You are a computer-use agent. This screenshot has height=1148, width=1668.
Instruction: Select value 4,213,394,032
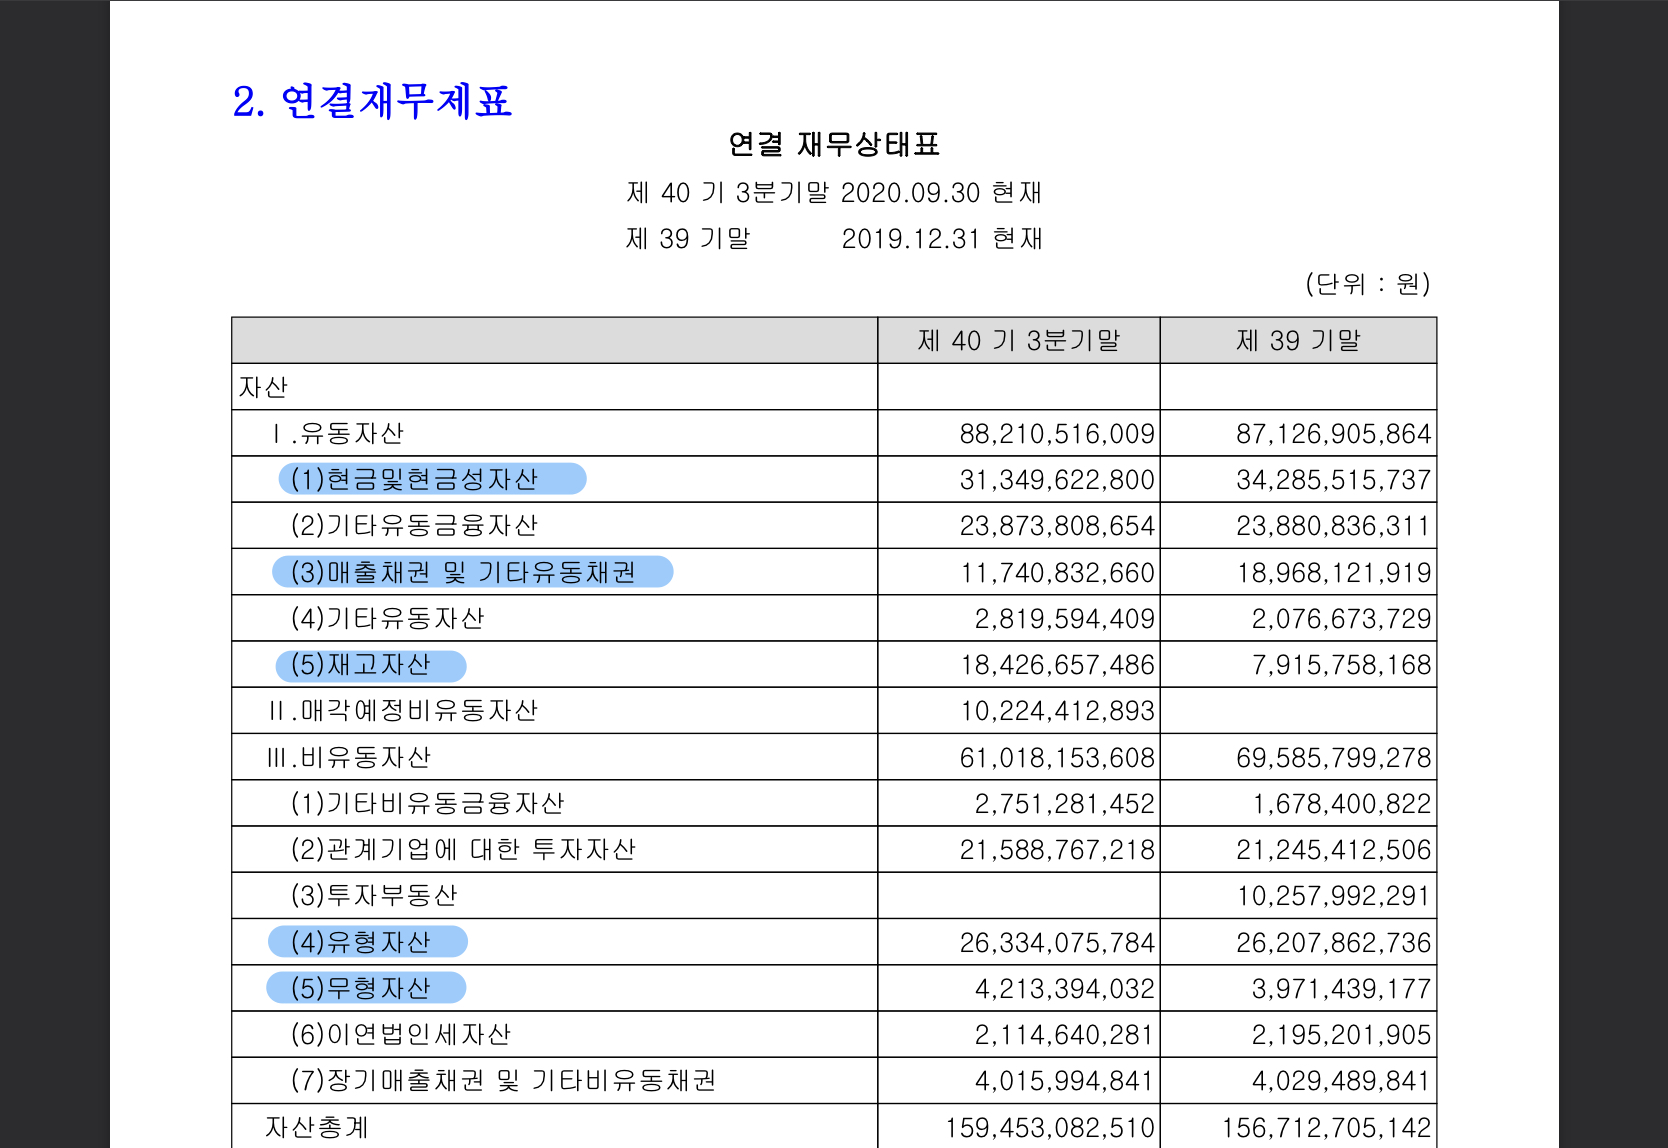click(x=1065, y=989)
